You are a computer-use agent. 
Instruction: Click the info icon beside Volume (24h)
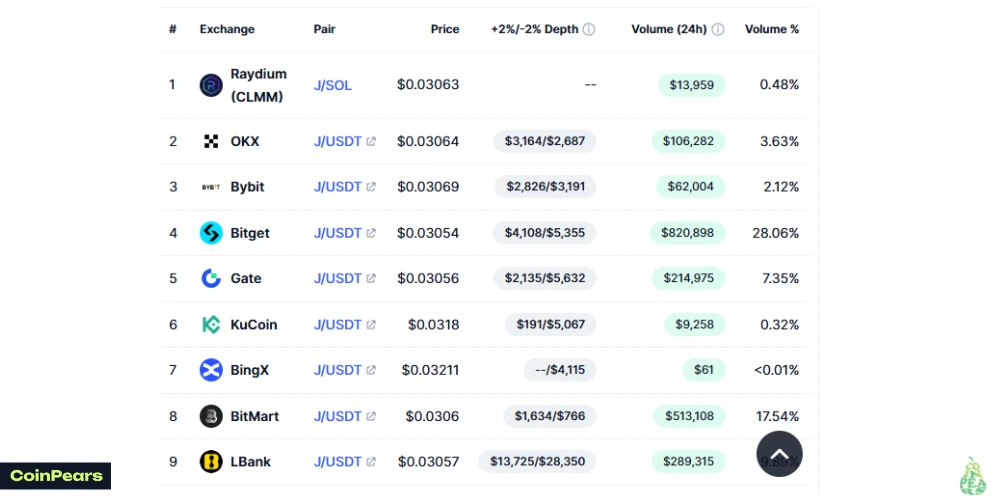(718, 30)
